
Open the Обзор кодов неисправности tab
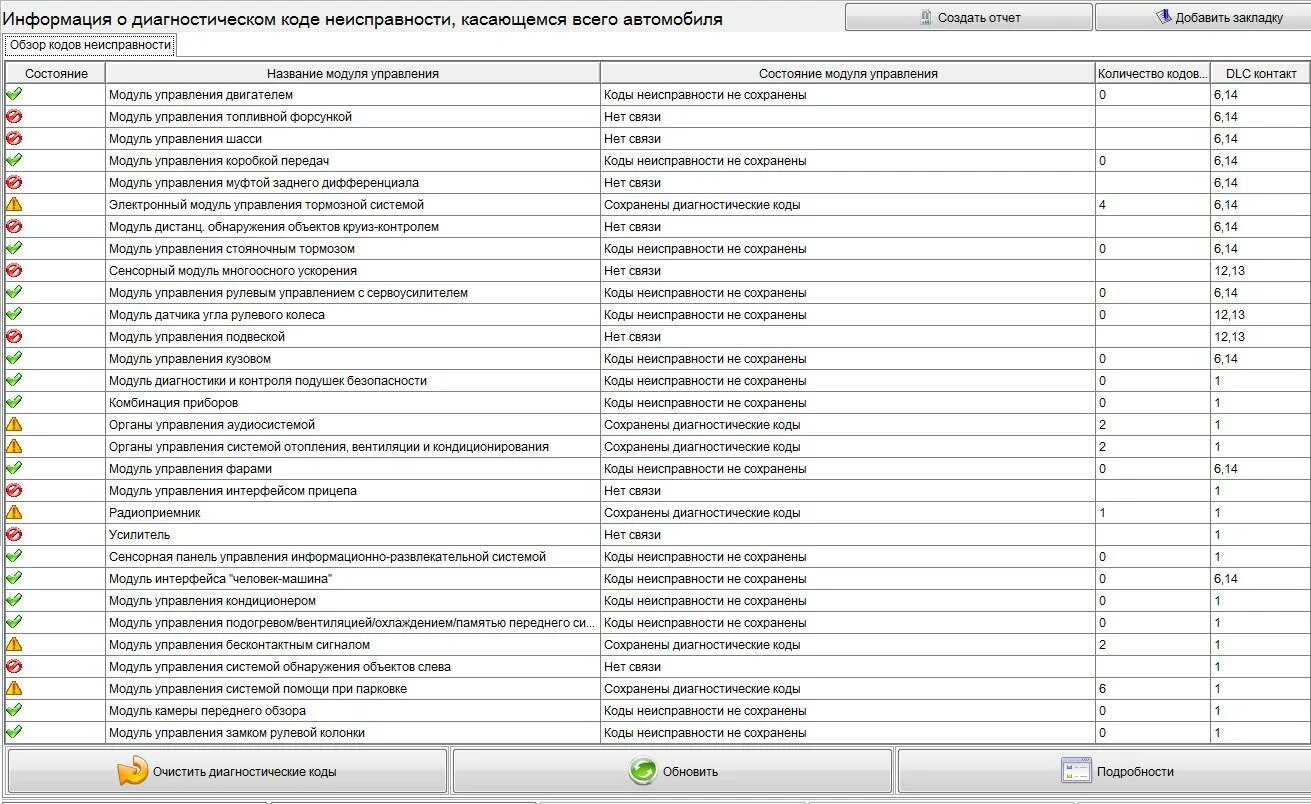click(x=91, y=46)
